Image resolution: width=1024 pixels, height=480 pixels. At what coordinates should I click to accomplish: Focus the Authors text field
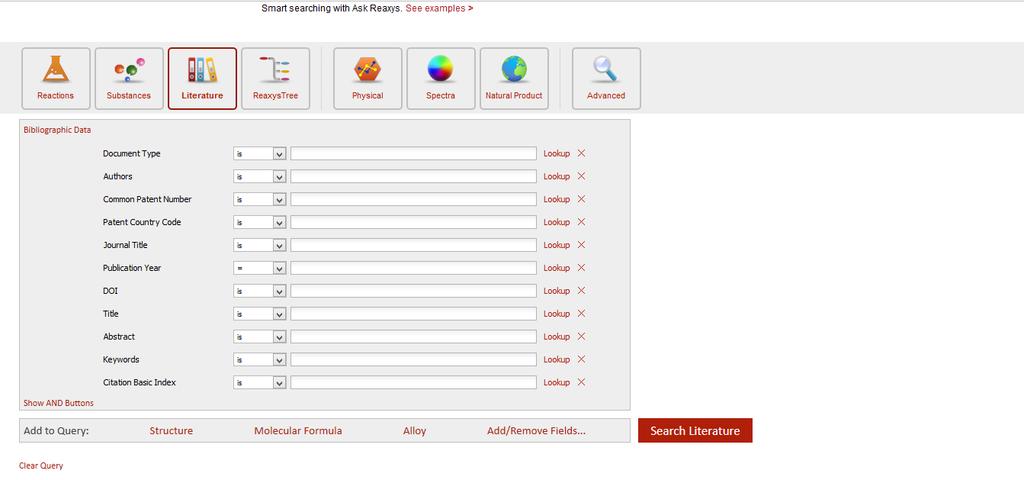(x=413, y=176)
